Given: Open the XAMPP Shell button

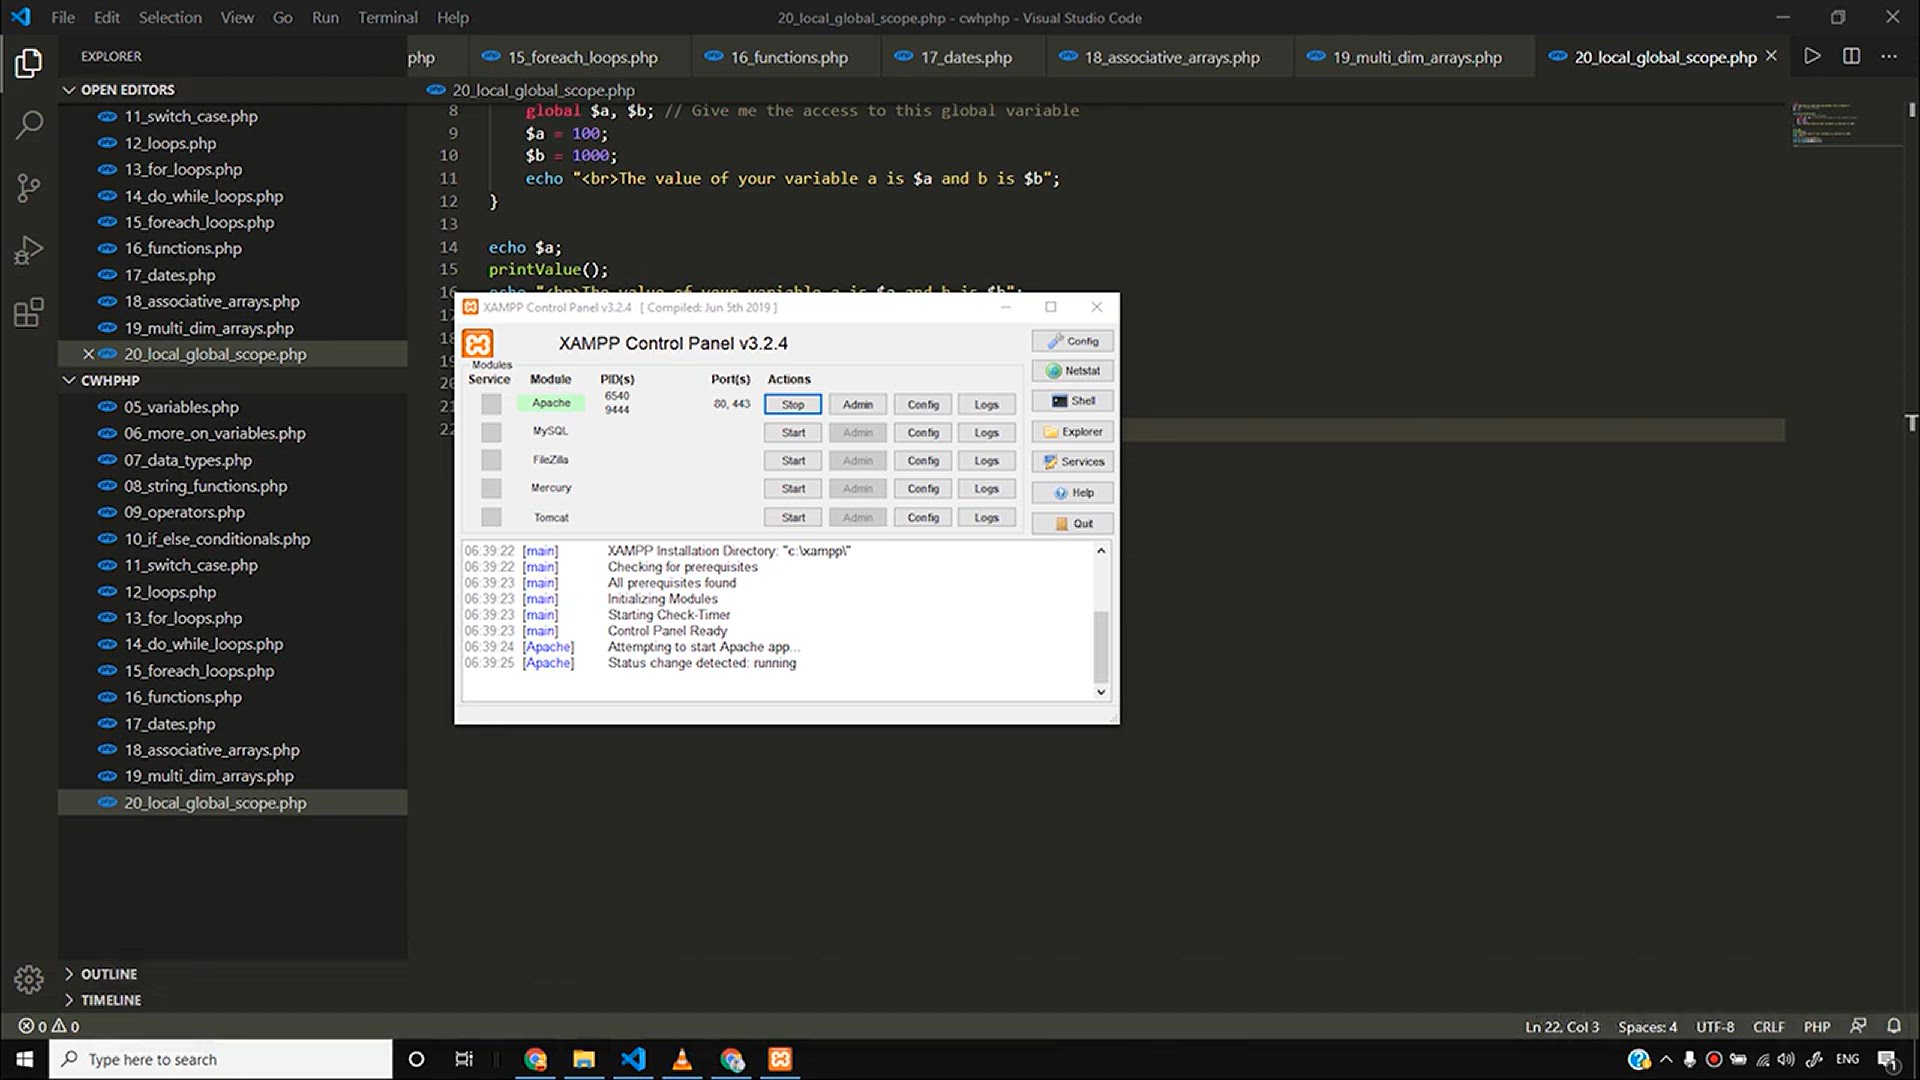Looking at the screenshot, I should tap(1073, 401).
